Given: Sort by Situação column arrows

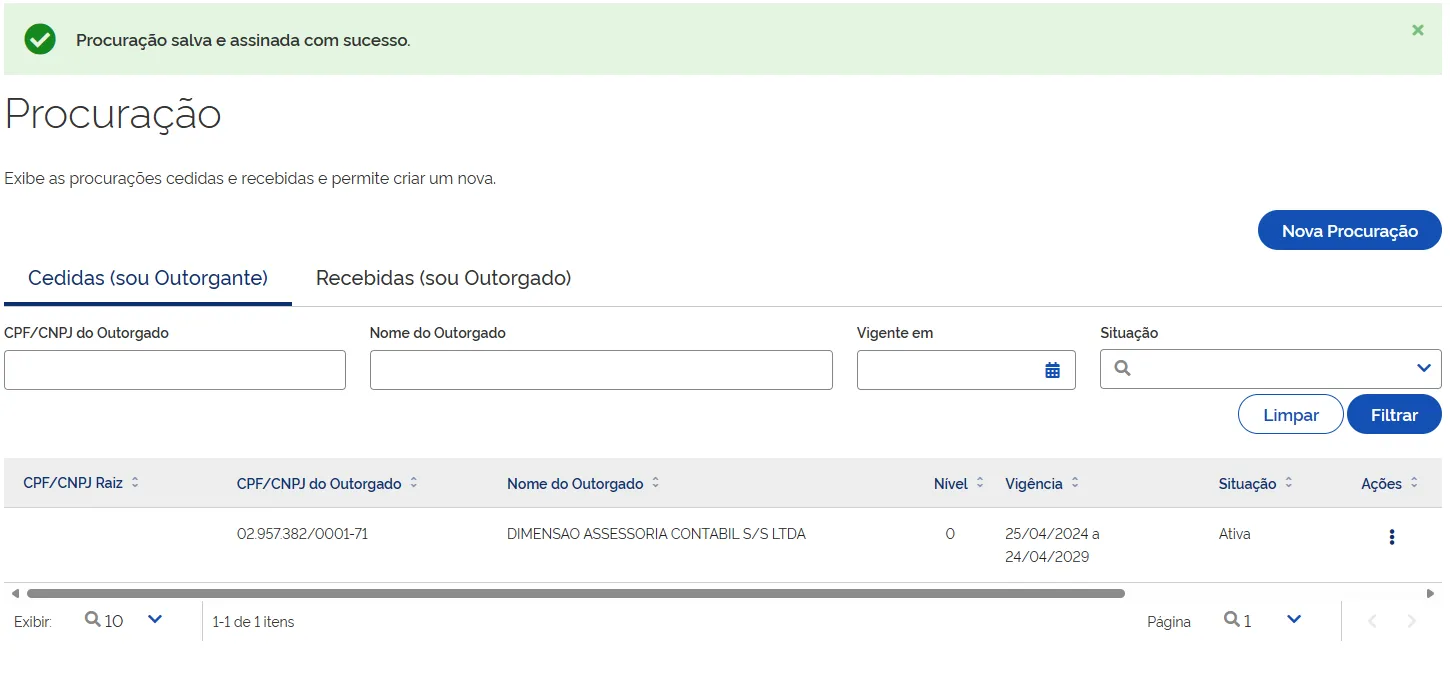Looking at the screenshot, I should click(x=1289, y=483).
